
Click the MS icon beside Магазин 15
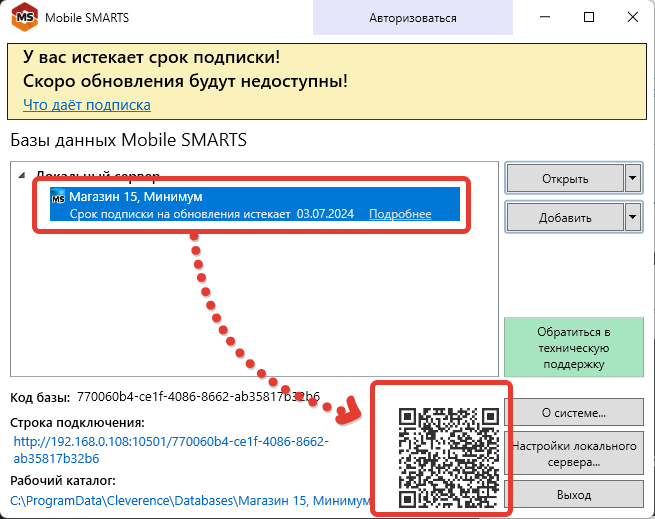click(58, 197)
